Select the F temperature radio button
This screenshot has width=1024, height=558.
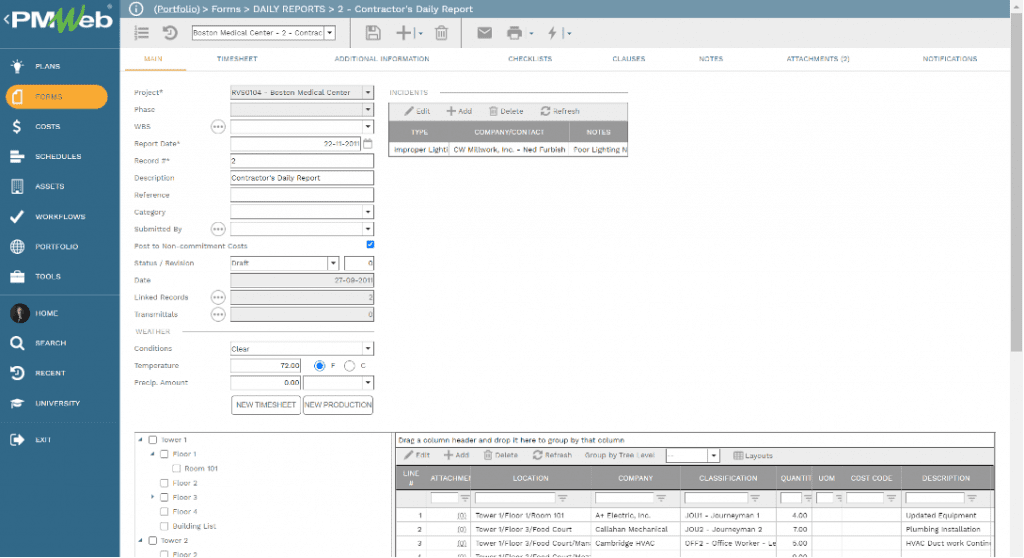tap(319, 366)
